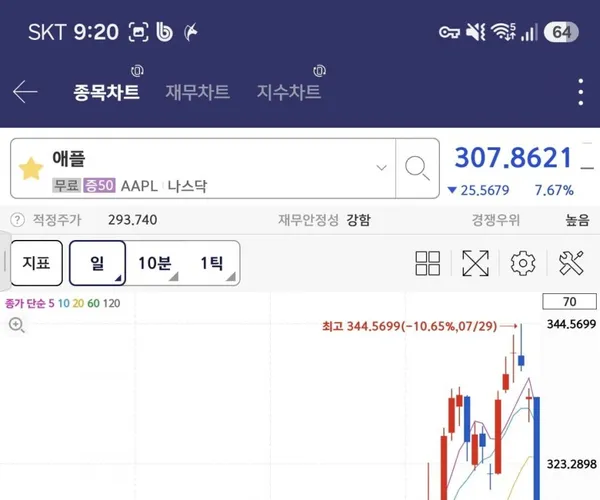The height and width of the screenshot is (500, 600).
Task: Tap the VPN key status icon
Action: click(449, 32)
